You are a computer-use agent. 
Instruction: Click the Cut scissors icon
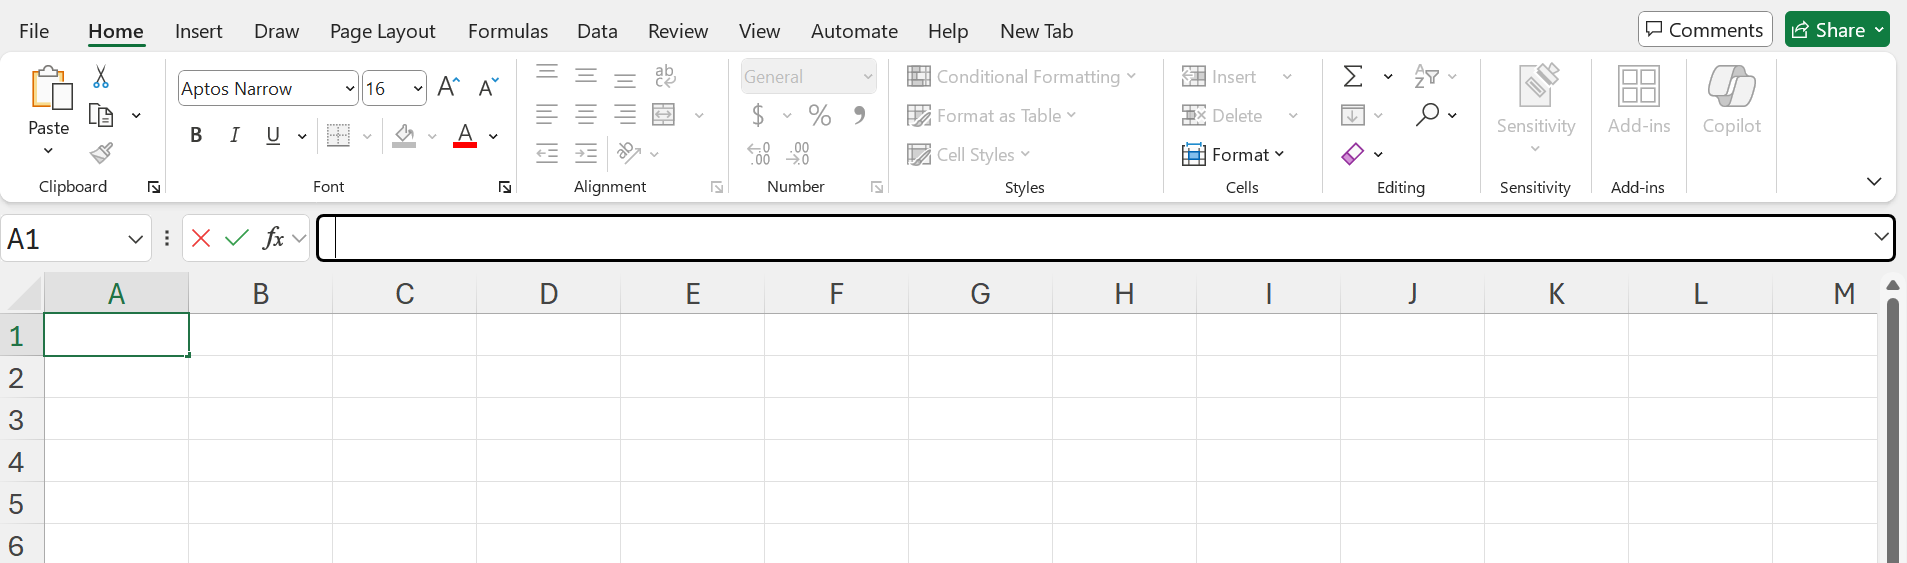pyautogui.click(x=101, y=77)
